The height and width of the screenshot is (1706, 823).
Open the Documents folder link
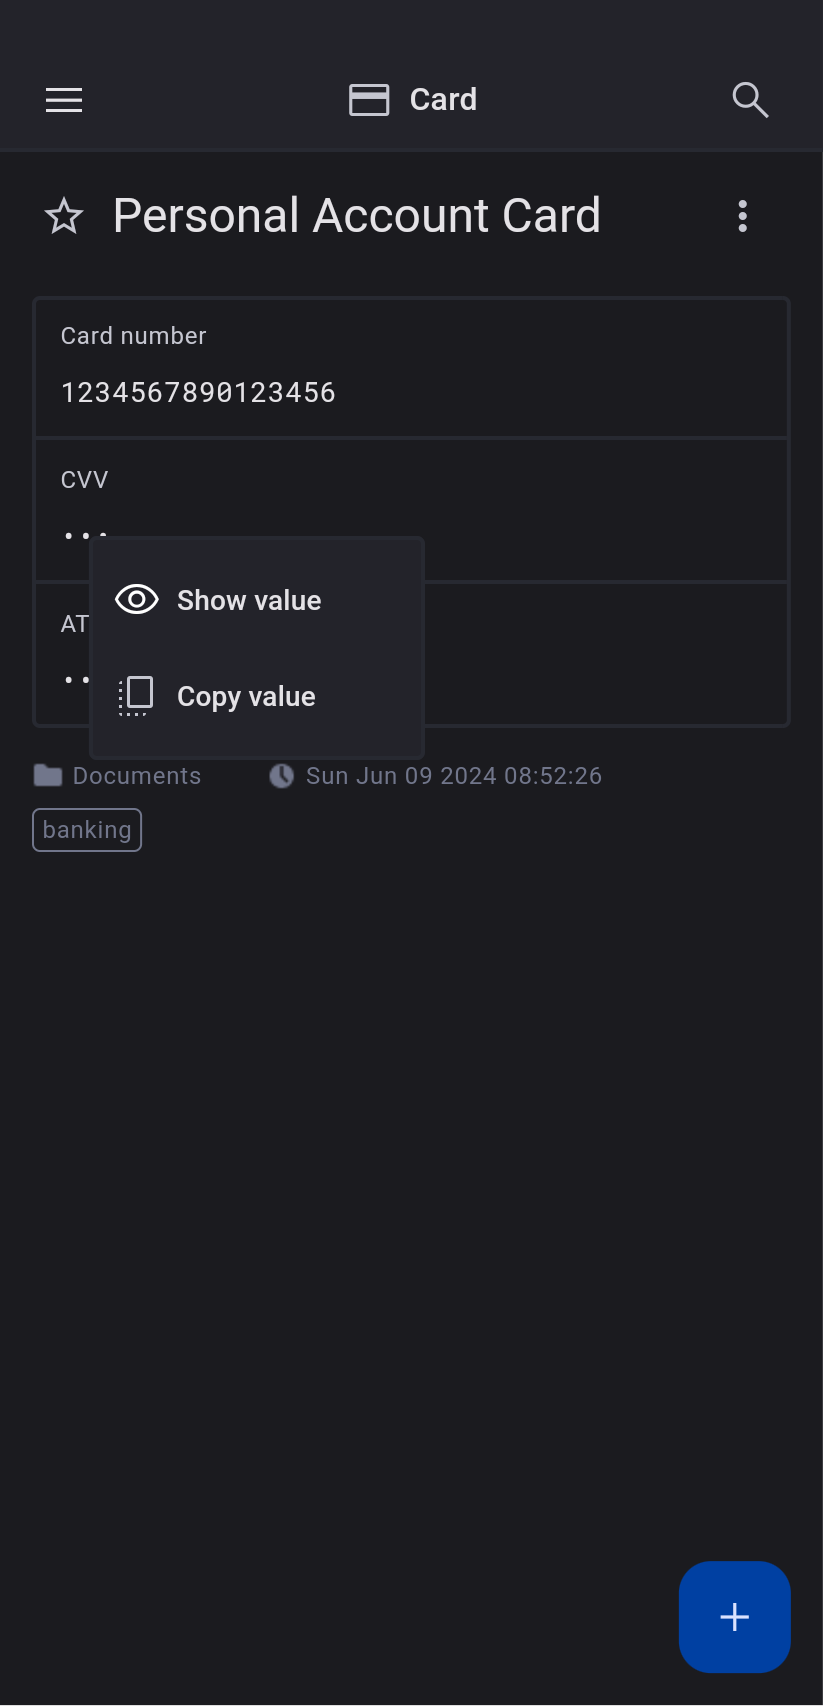(137, 776)
